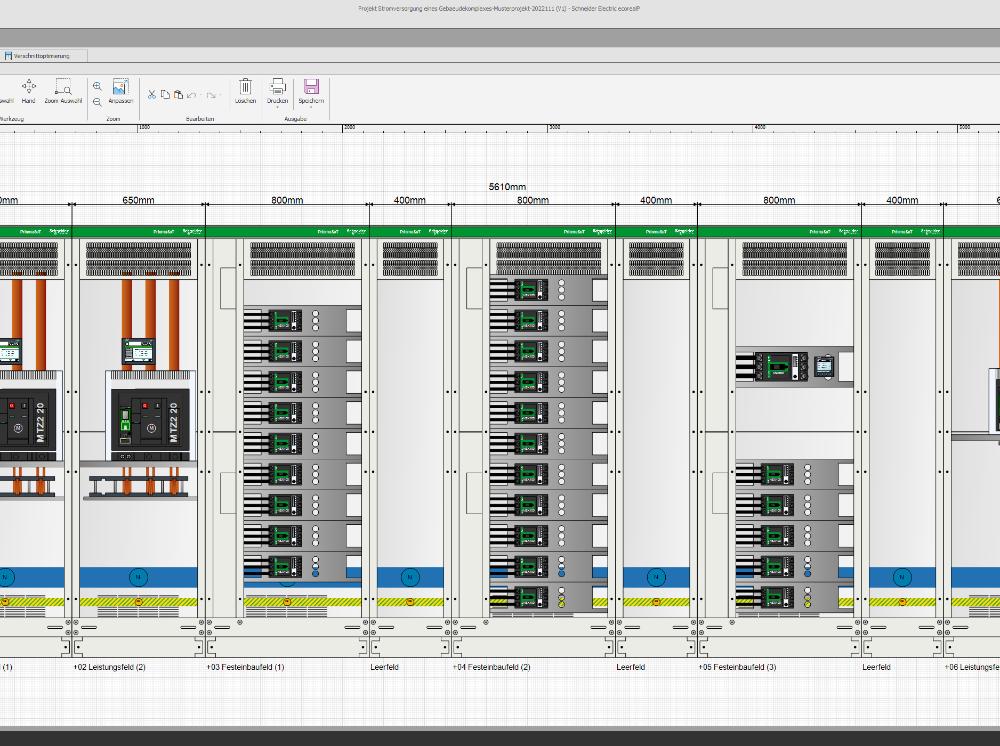Viewport: 1000px width, 746px height.
Task: Expand the Speichern dropdown arrow
Action: (x=311, y=107)
